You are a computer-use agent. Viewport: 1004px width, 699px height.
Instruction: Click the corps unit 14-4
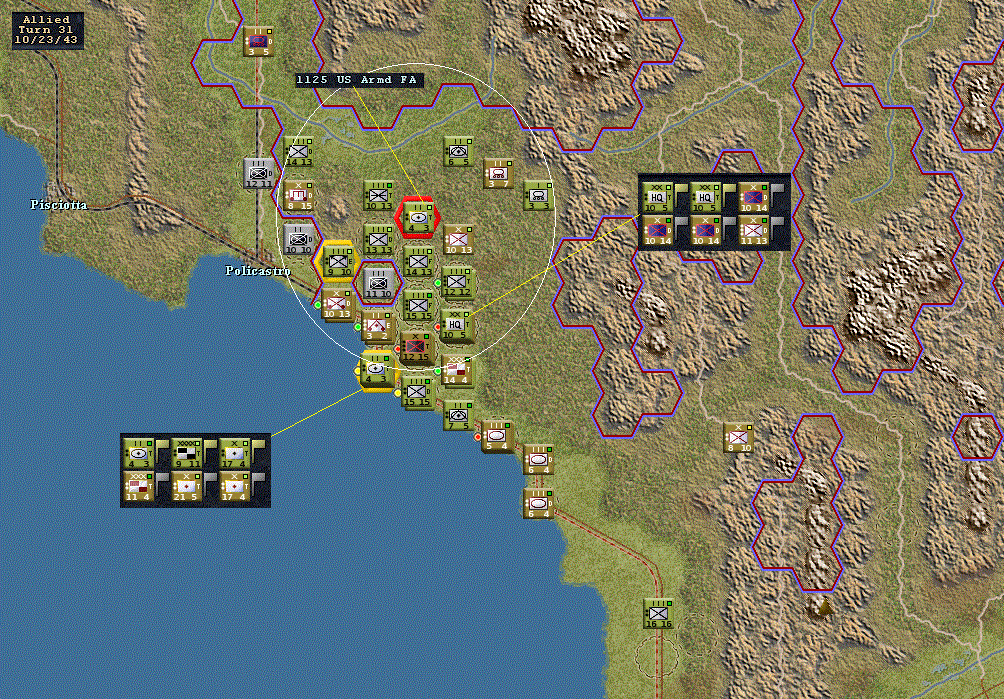(457, 370)
